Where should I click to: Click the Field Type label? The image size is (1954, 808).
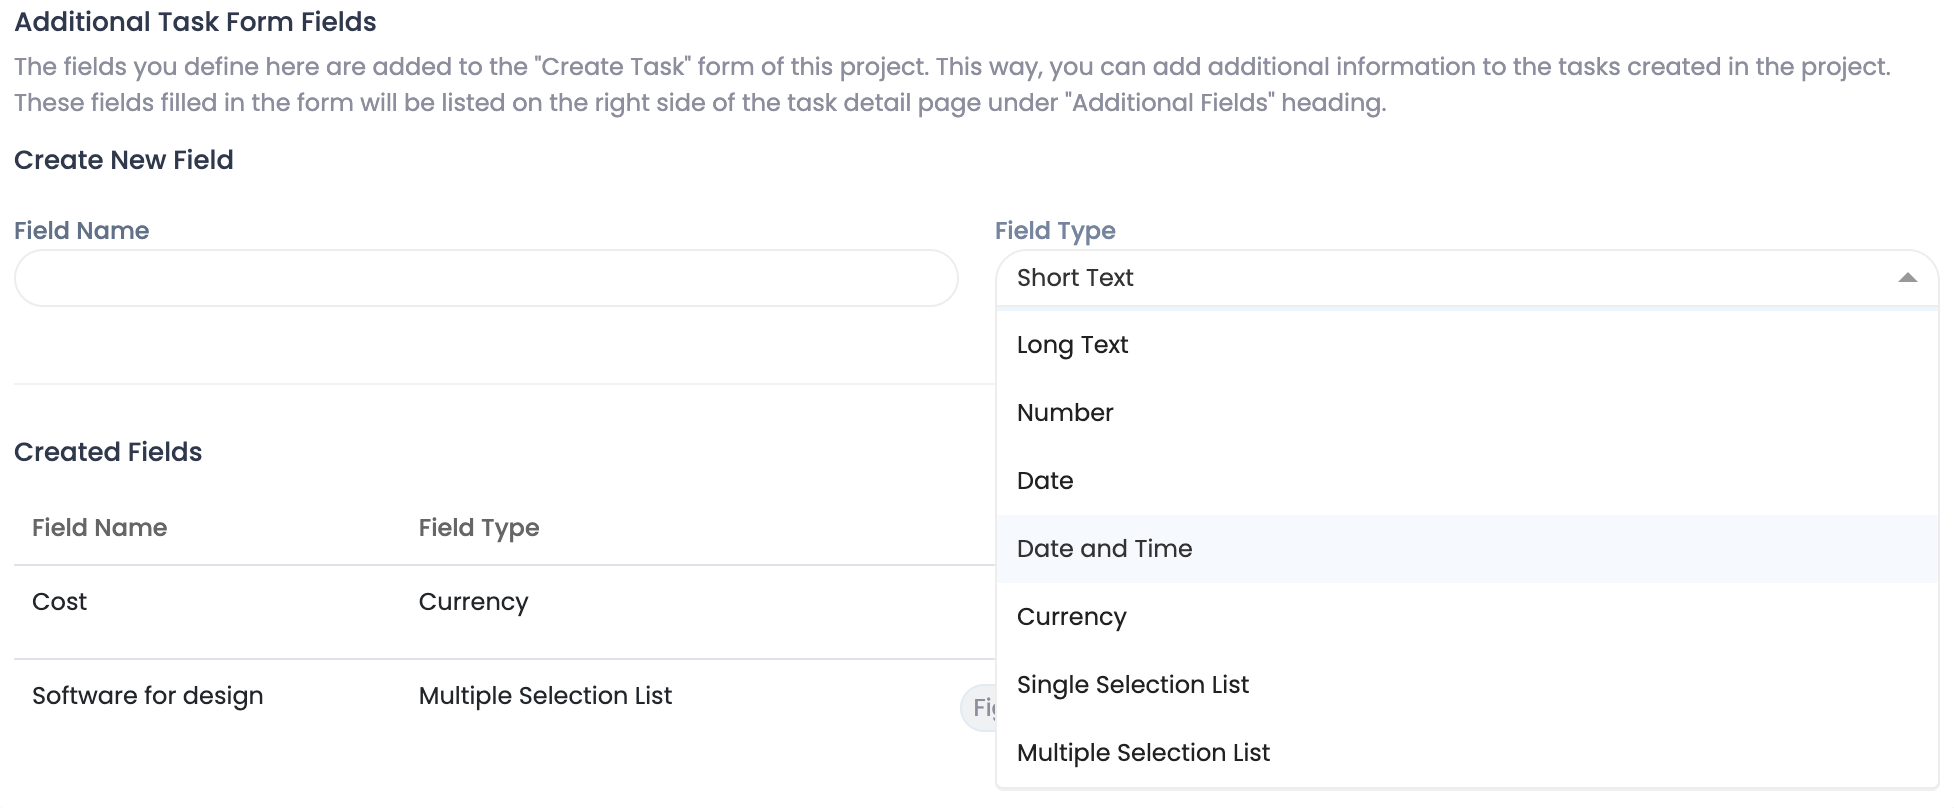[x=1054, y=231]
